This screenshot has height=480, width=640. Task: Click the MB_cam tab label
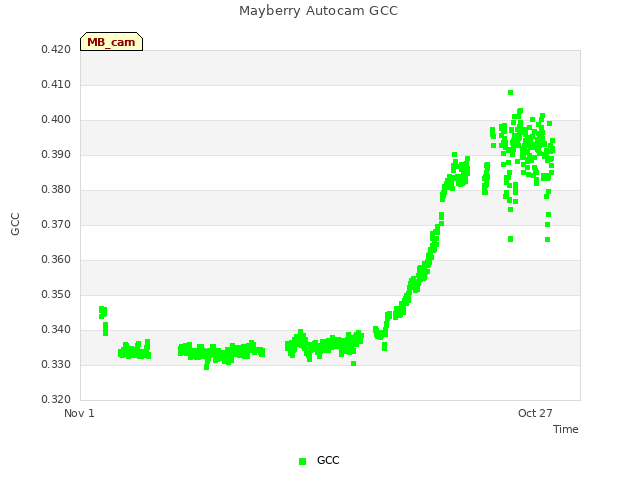[111, 42]
